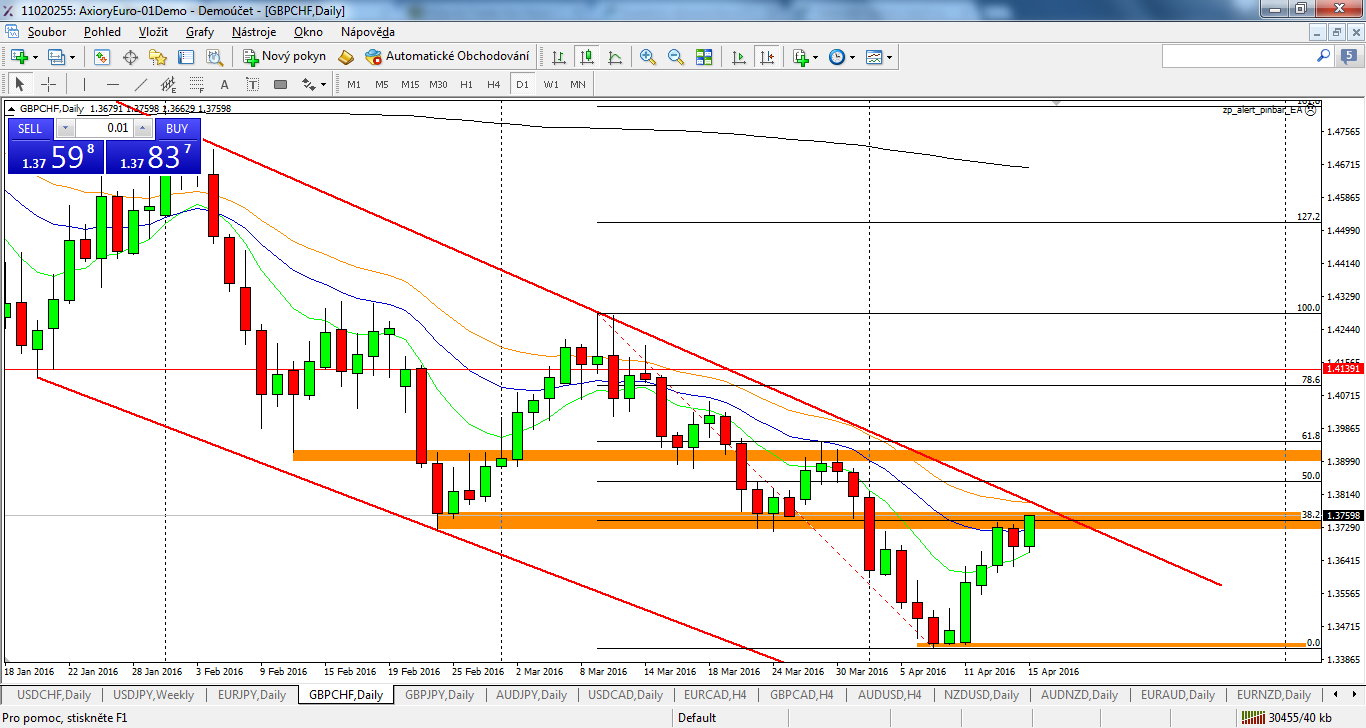Zoom in on the chart

pos(648,57)
